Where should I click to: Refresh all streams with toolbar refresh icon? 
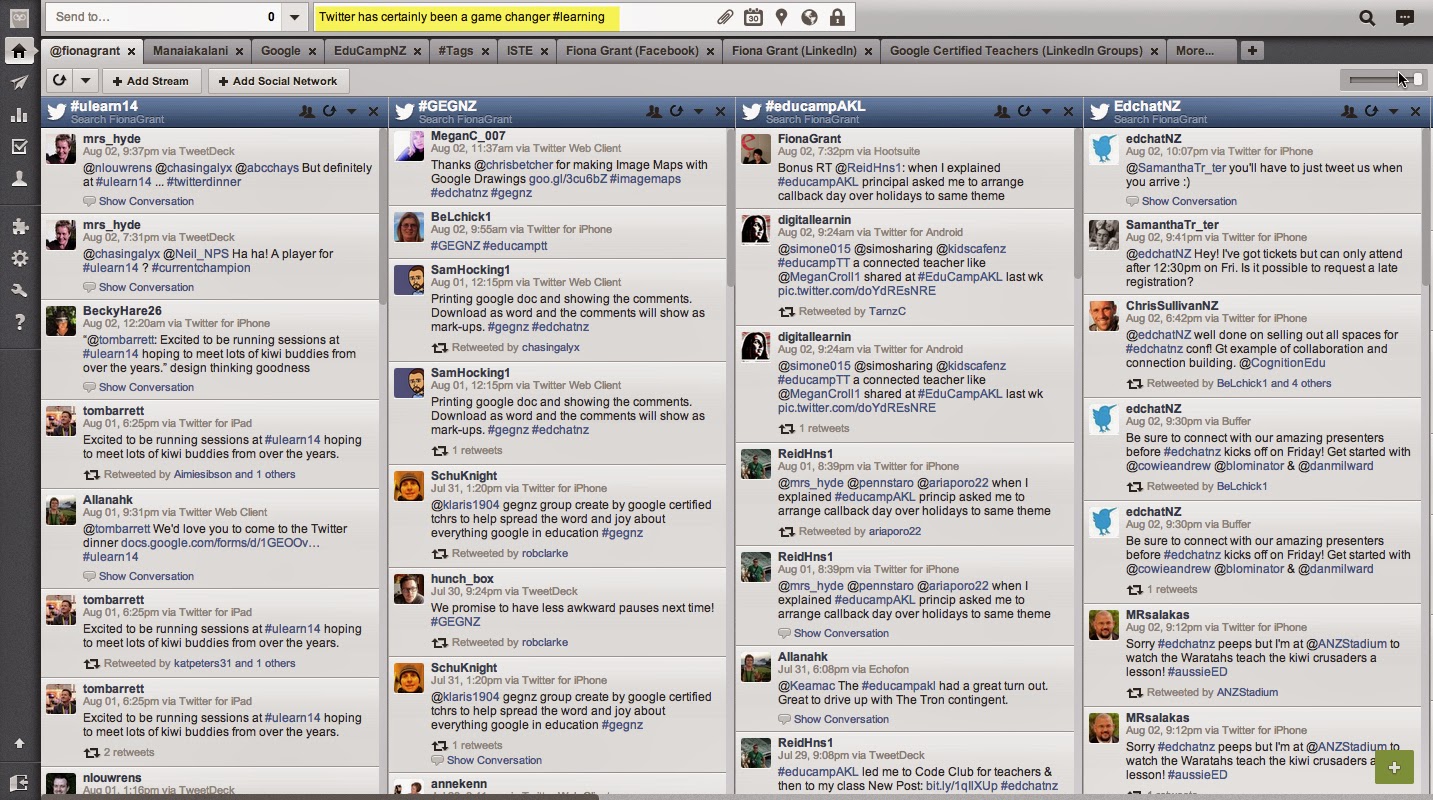[59, 81]
